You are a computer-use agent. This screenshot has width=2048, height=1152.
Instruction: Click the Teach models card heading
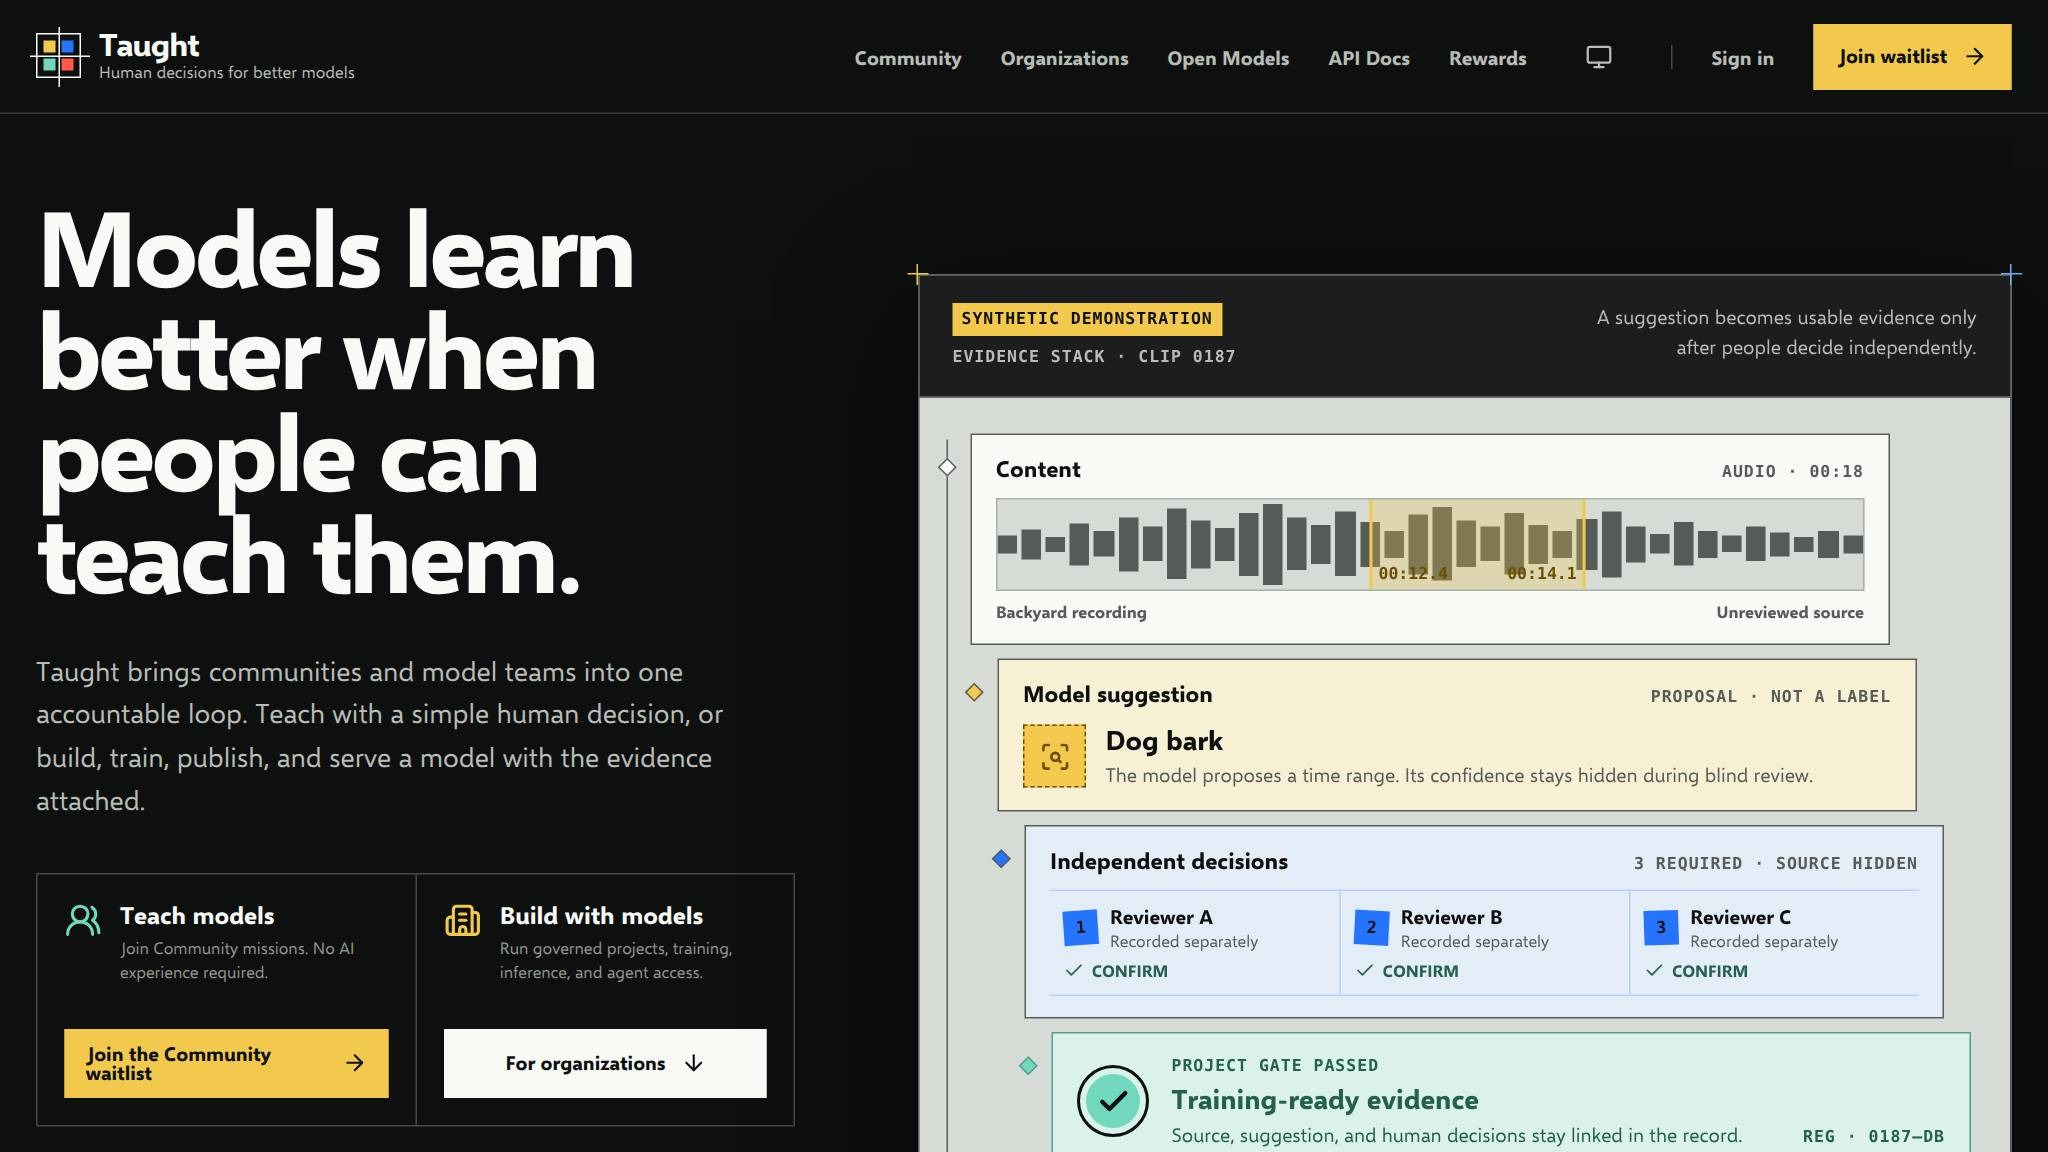(197, 916)
